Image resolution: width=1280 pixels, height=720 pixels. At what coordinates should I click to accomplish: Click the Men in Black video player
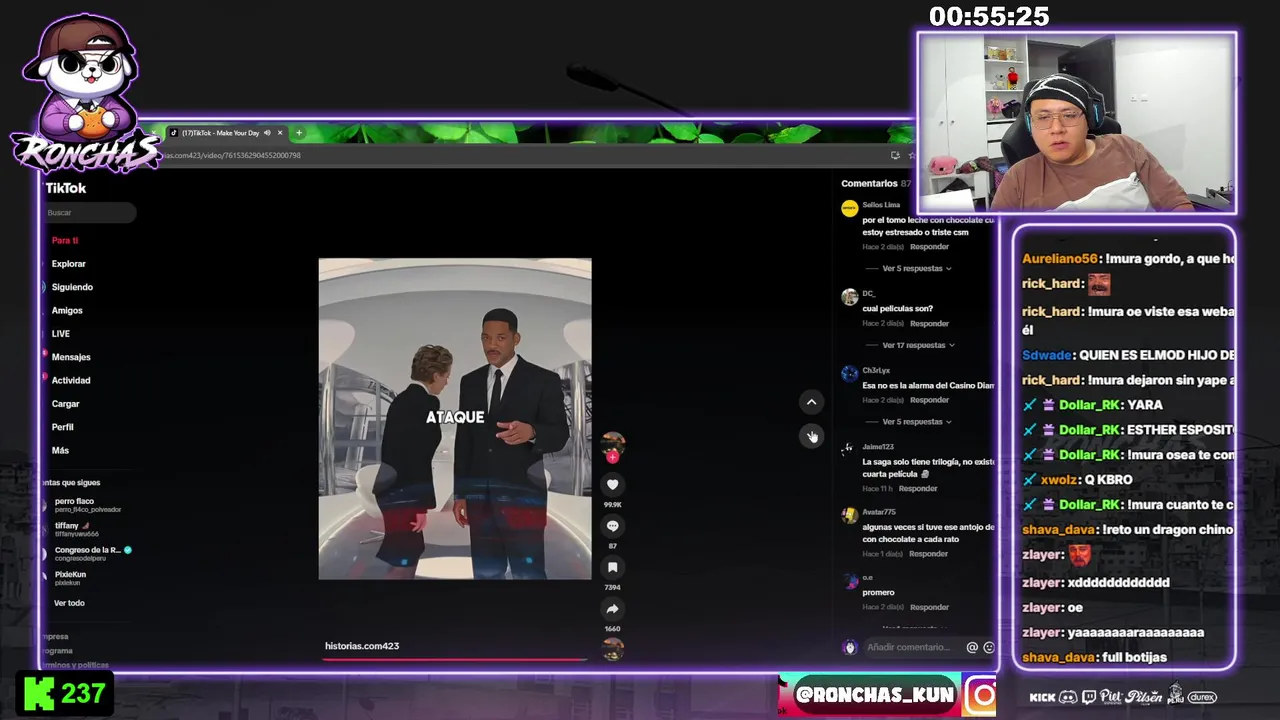(455, 419)
